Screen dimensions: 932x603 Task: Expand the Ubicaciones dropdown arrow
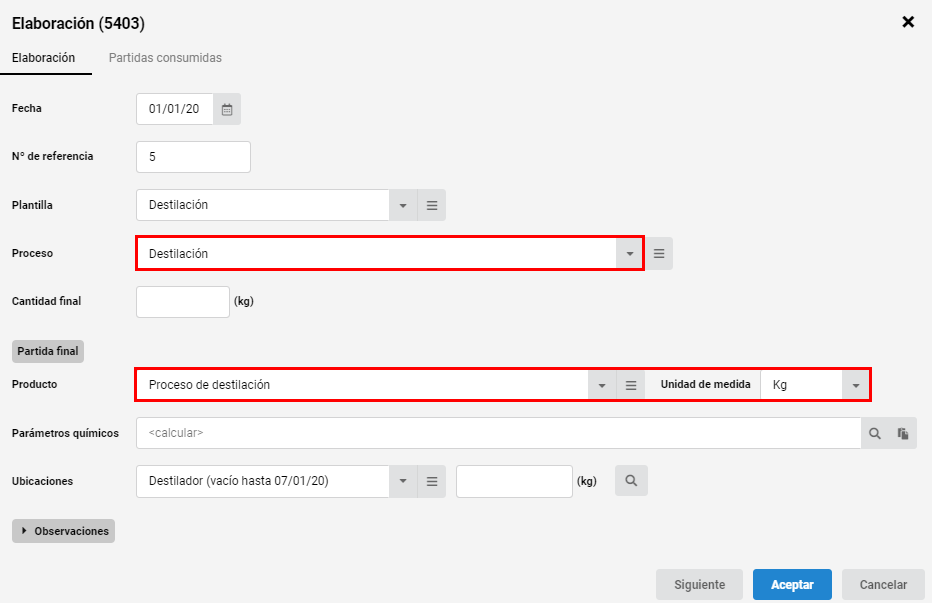coord(403,481)
